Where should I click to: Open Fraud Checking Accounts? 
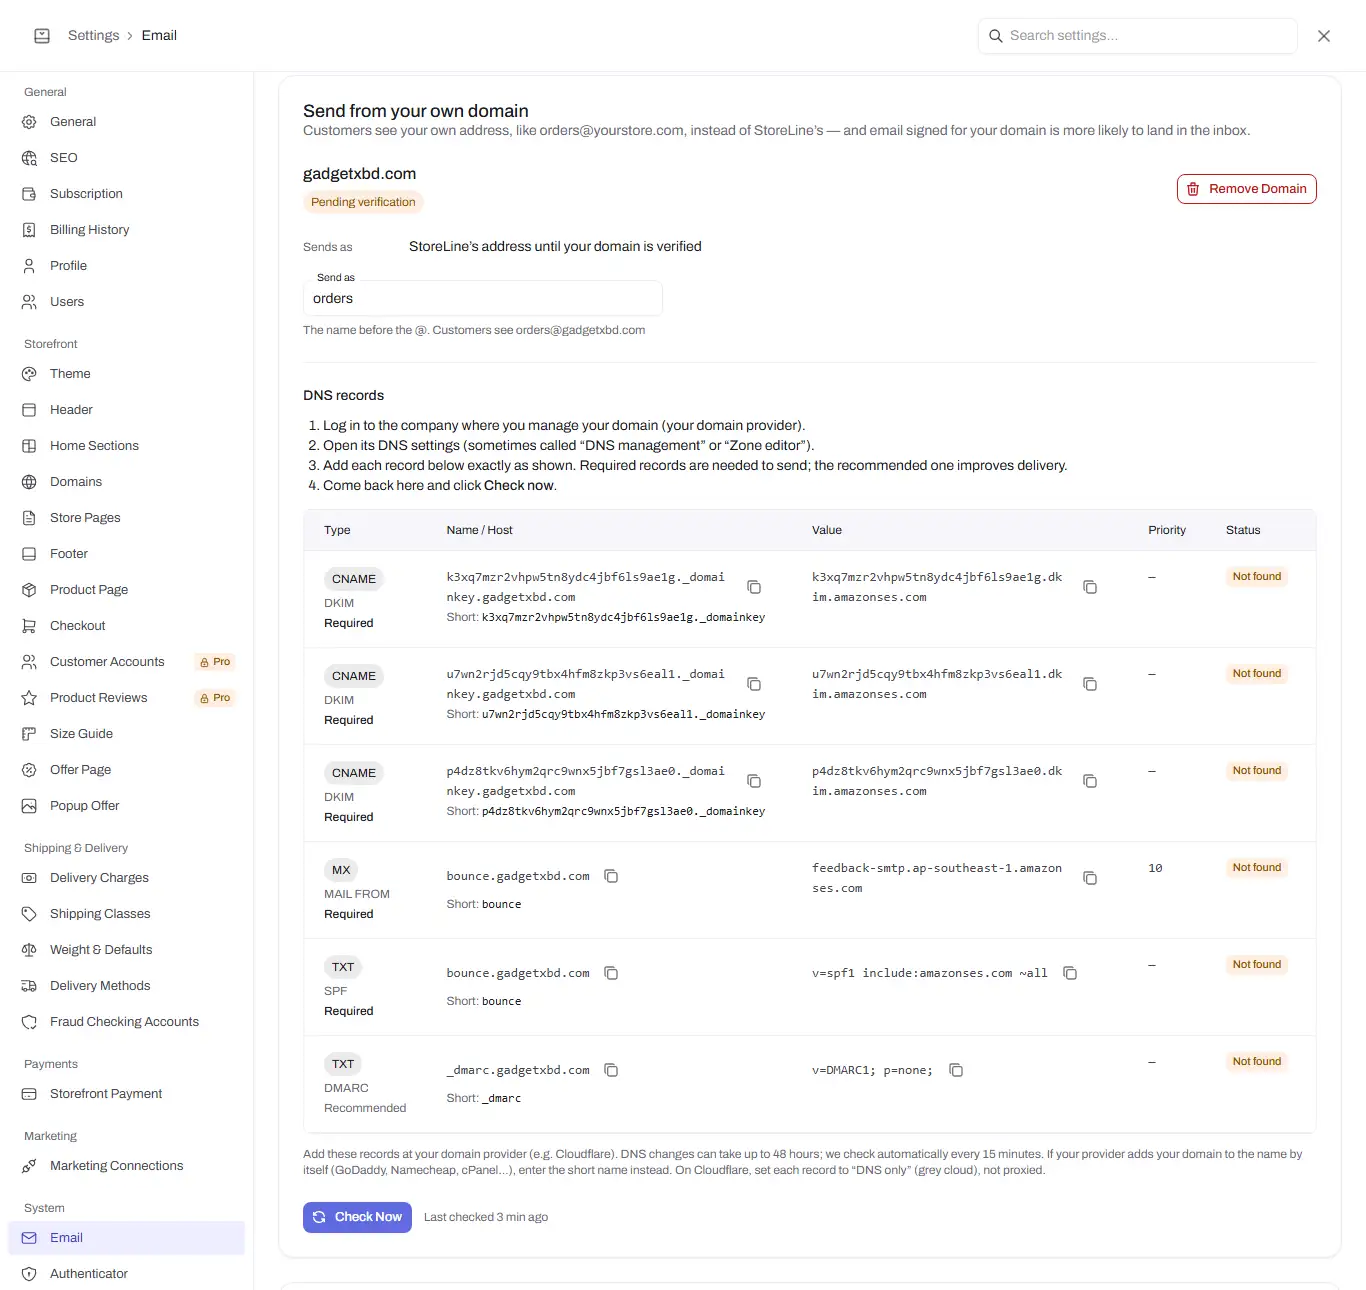point(126,1022)
